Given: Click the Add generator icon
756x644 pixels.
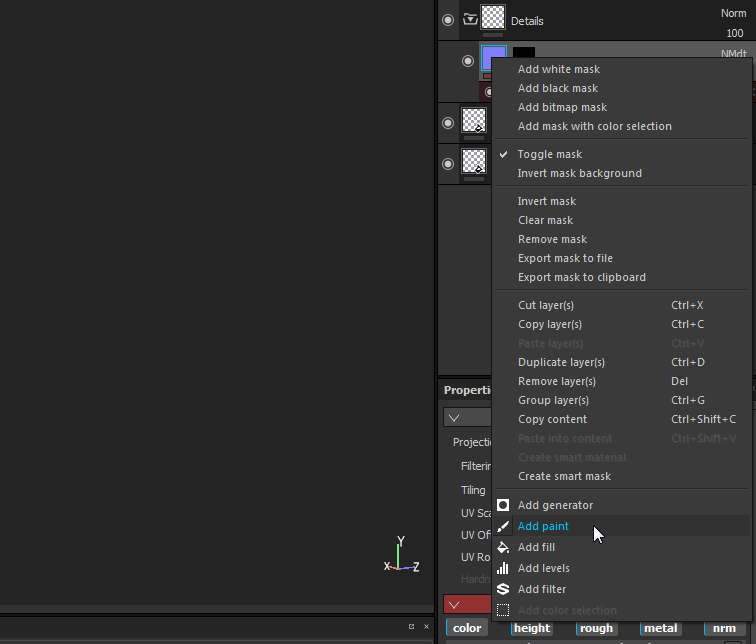Looking at the screenshot, I should pyautogui.click(x=503, y=505).
